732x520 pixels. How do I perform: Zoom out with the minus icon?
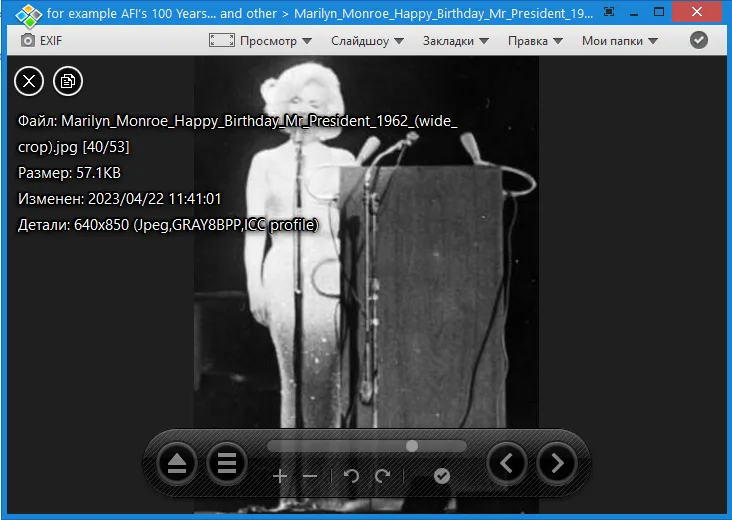[x=310, y=476]
